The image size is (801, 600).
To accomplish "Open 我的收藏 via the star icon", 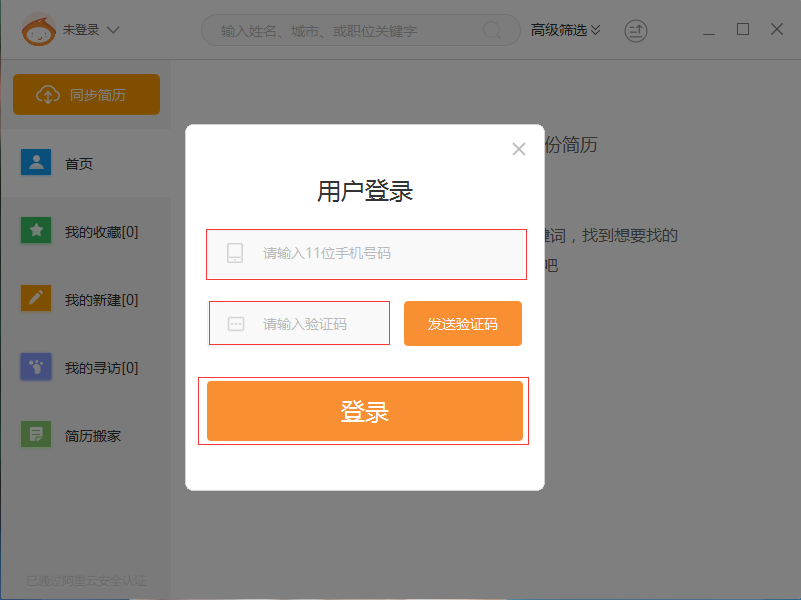I will click(x=37, y=230).
